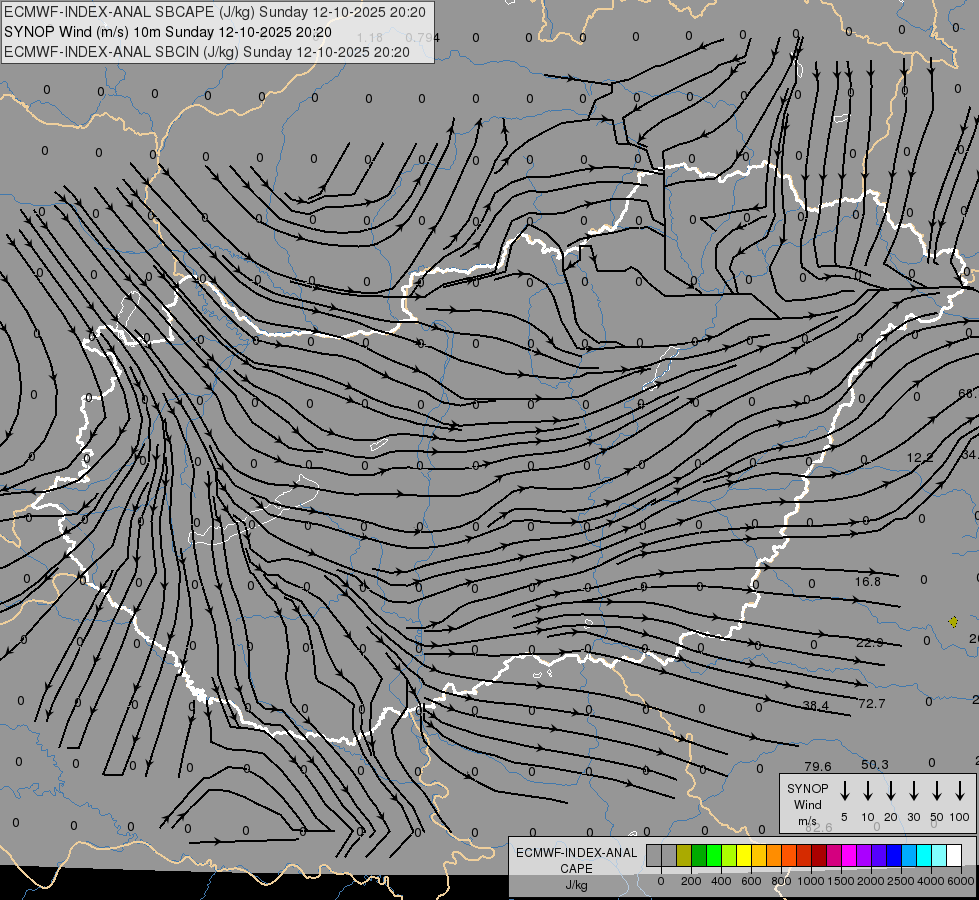Click the 79.6 CAPE value on map
This screenshot has height=900, width=979.
[818, 766]
